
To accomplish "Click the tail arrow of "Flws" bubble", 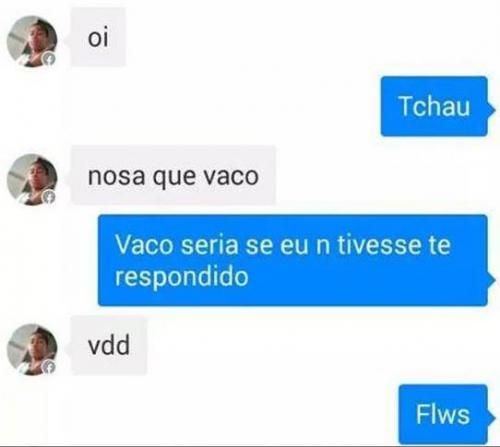I will [492, 418].
